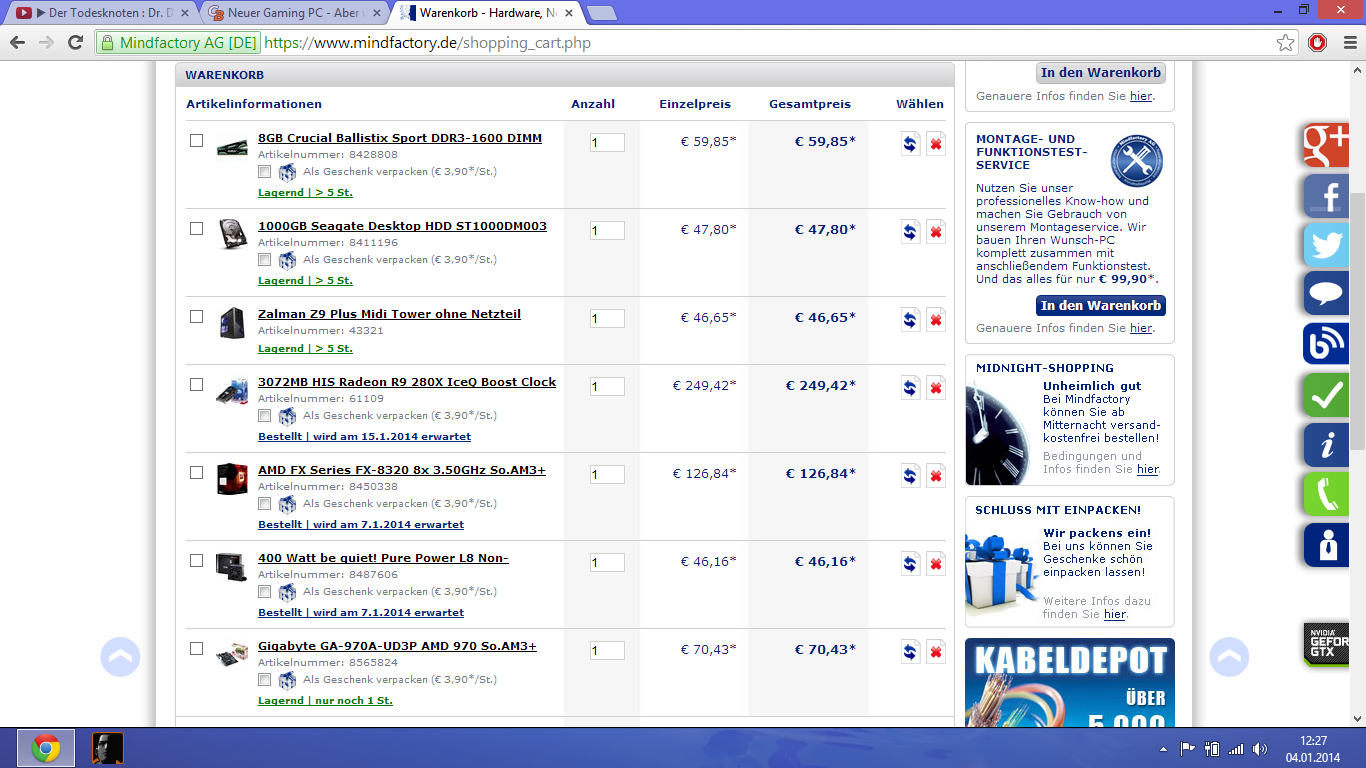Screen dimensions: 1366x768
Task: Click the quantity field for Crucial Ballistix
Action: click(607, 143)
